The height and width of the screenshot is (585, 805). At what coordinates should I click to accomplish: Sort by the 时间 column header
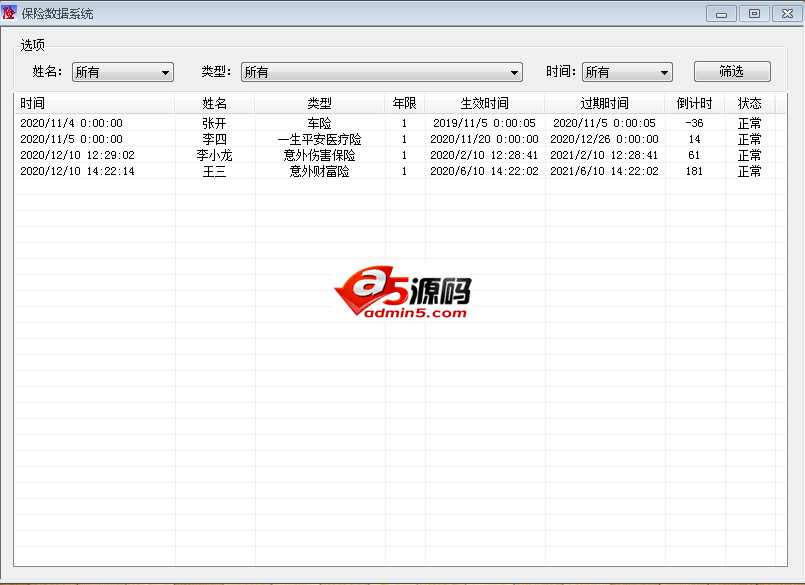tap(95, 103)
